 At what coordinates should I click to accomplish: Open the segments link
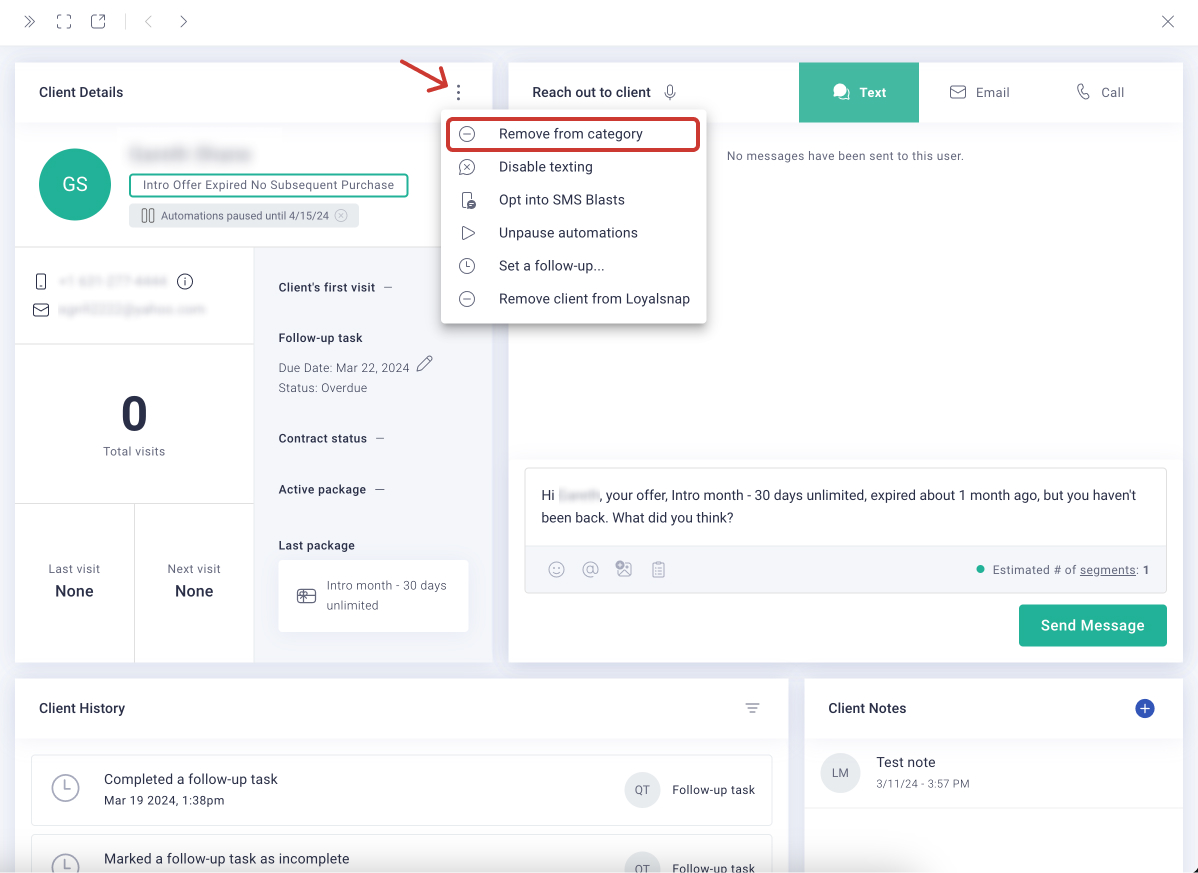coord(1107,570)
